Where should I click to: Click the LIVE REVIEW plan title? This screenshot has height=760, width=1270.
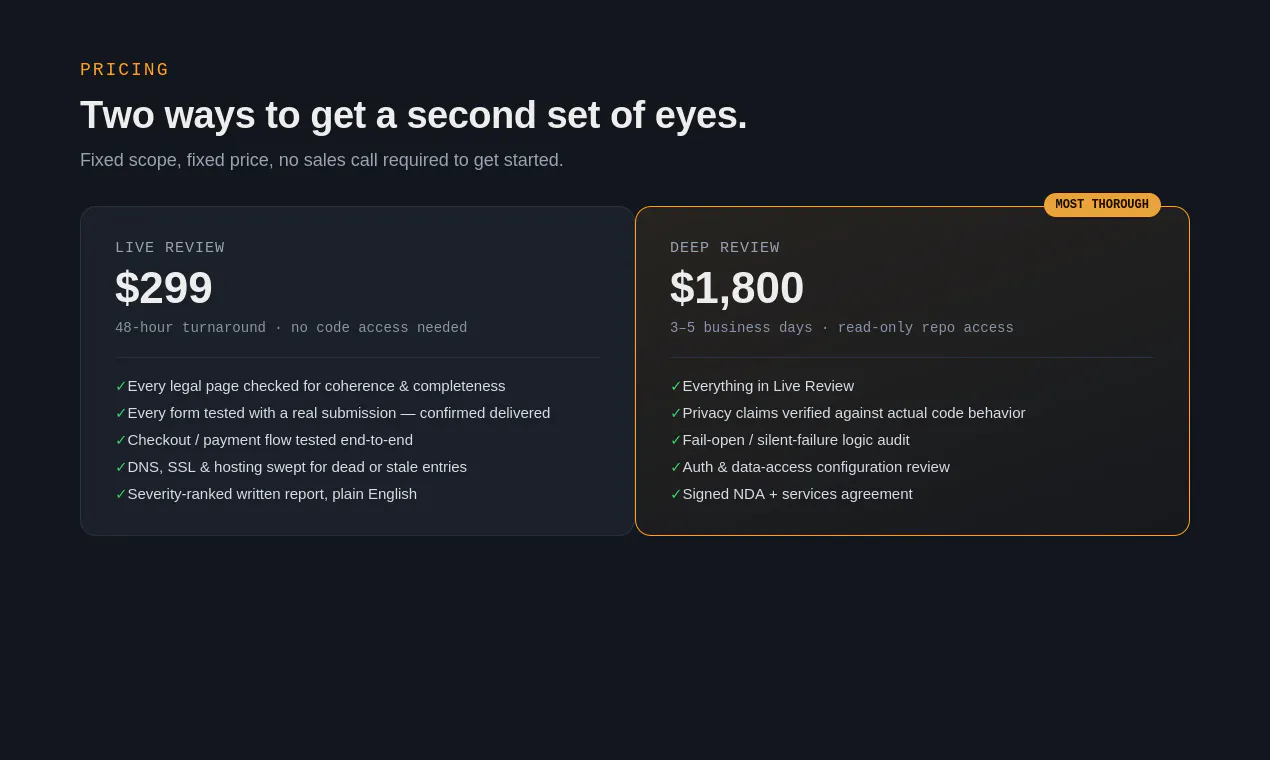pyautogui.click(x=170, y=248)
